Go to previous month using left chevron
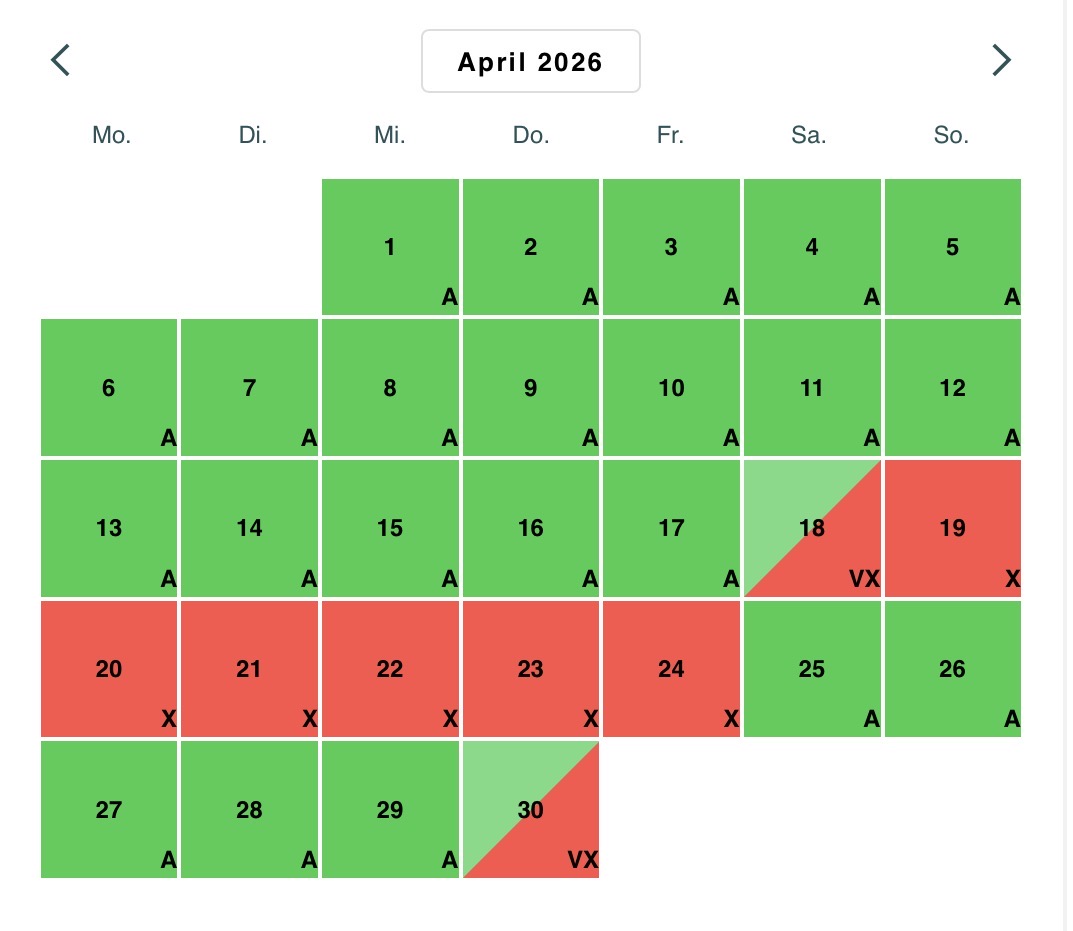Screen dimensions: 1073x931 61,61
